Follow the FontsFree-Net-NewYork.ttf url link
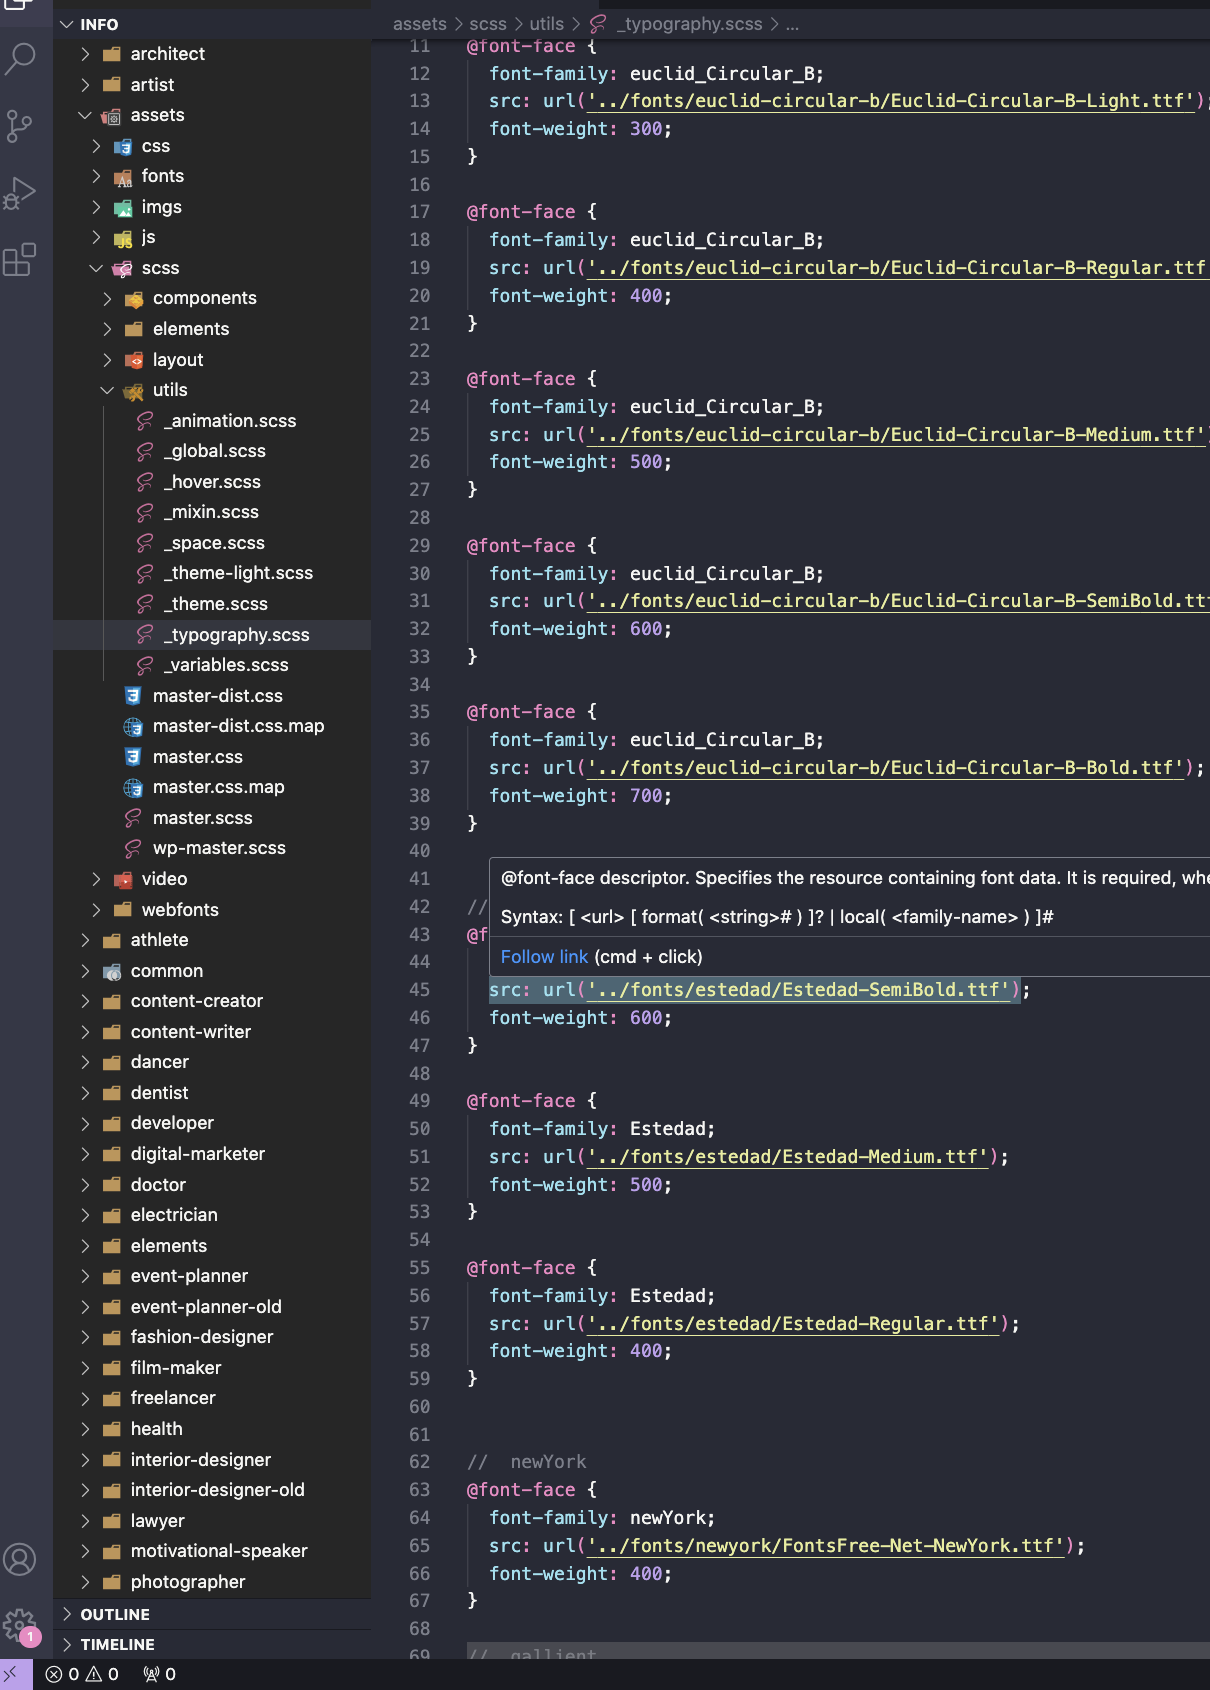The width and height of the screenshot is (1210, 1690). (x=825, y=1546)
